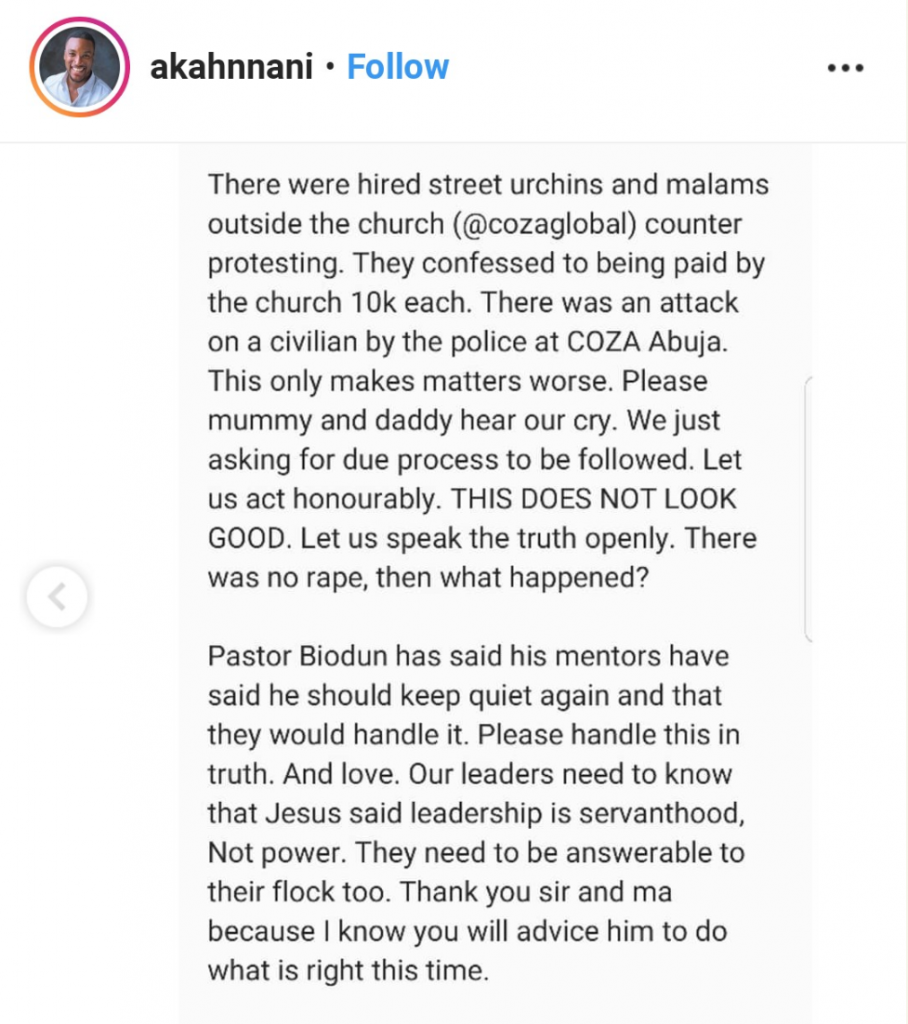Screen dimensions: 908x1024
Task: Click the Follow link beside the username
Action: click(x=397, y=68)
